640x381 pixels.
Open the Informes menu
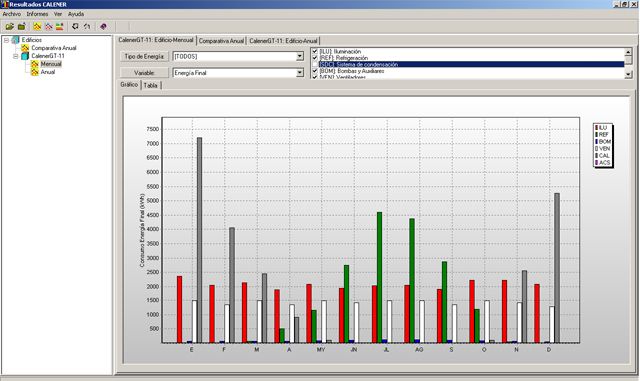point(37,14)
